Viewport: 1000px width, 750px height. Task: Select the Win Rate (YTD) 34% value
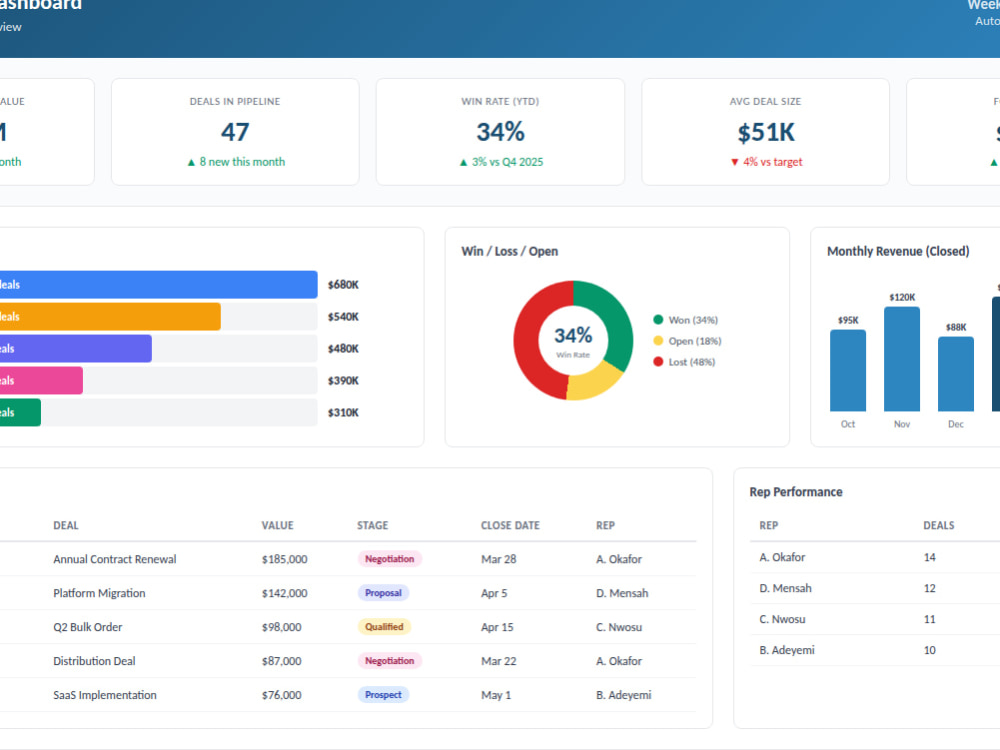tap(500, 132)
